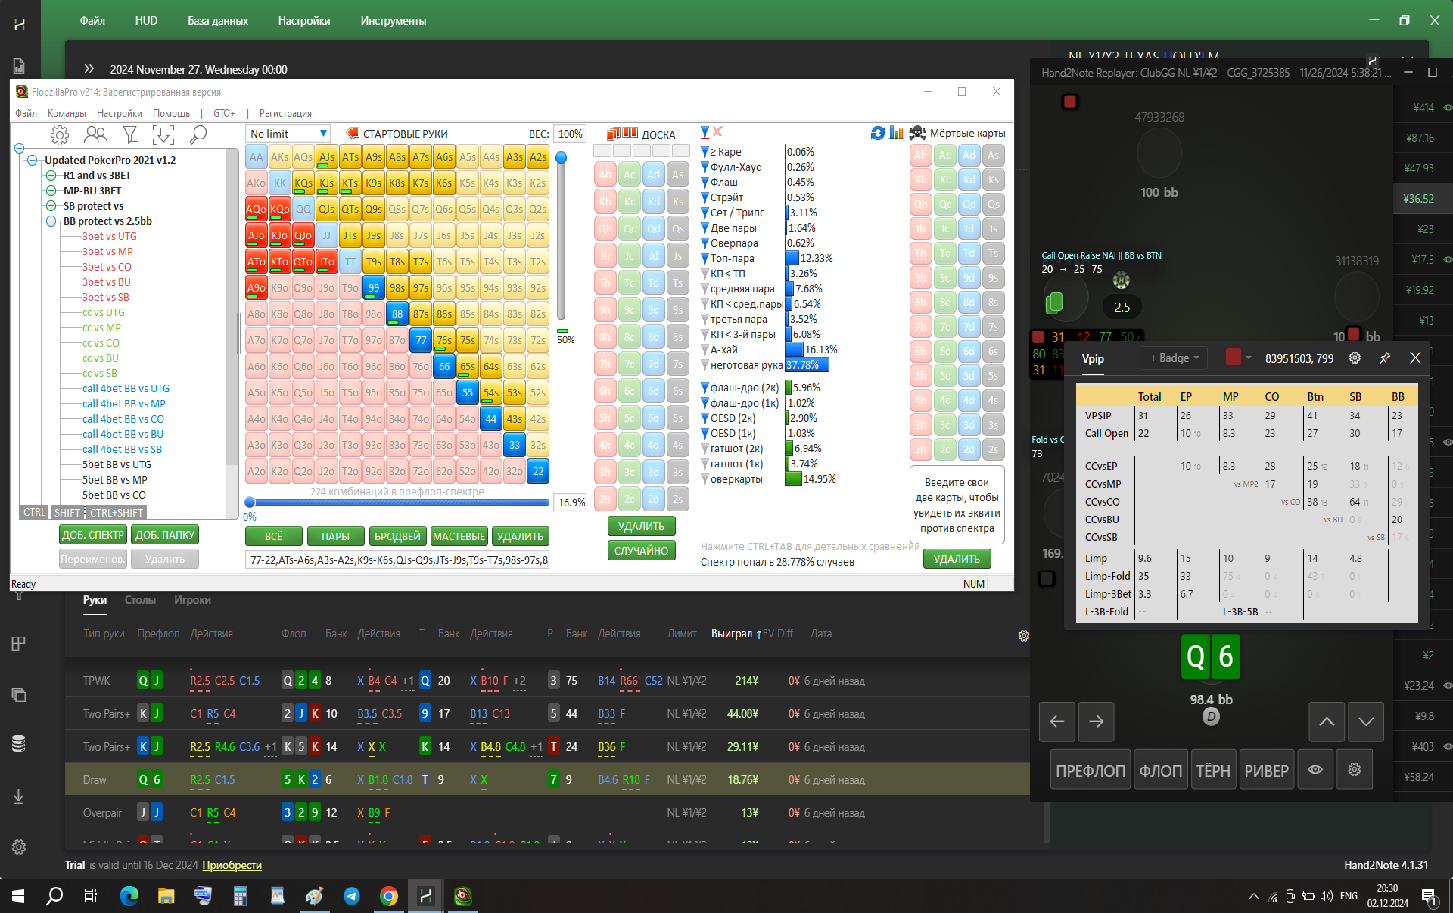Viewport: 1453px width, 913px height.
Task: Open Flopzilla settings gear icon
Action: coord(60,134)
